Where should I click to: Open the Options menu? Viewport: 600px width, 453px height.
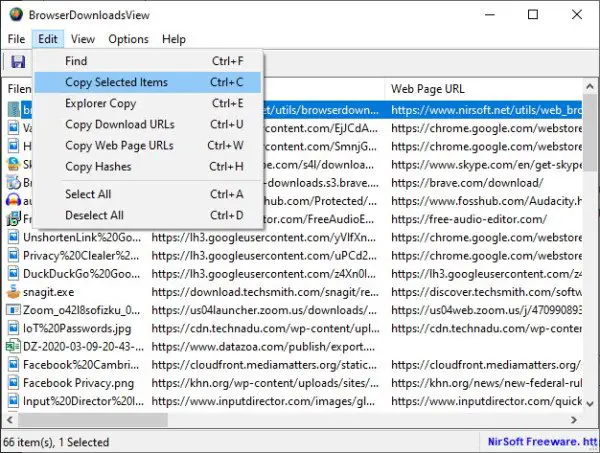coord(128,39)
